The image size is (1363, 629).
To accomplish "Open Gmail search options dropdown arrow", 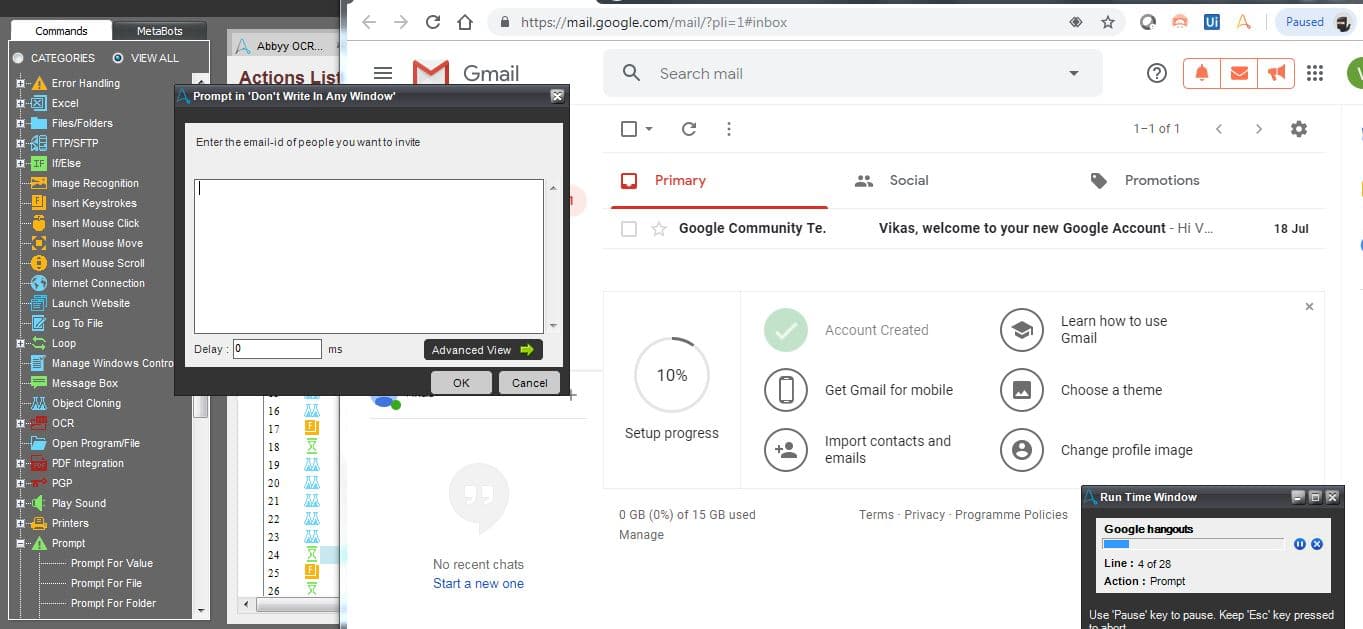I will coord(1074,73).
